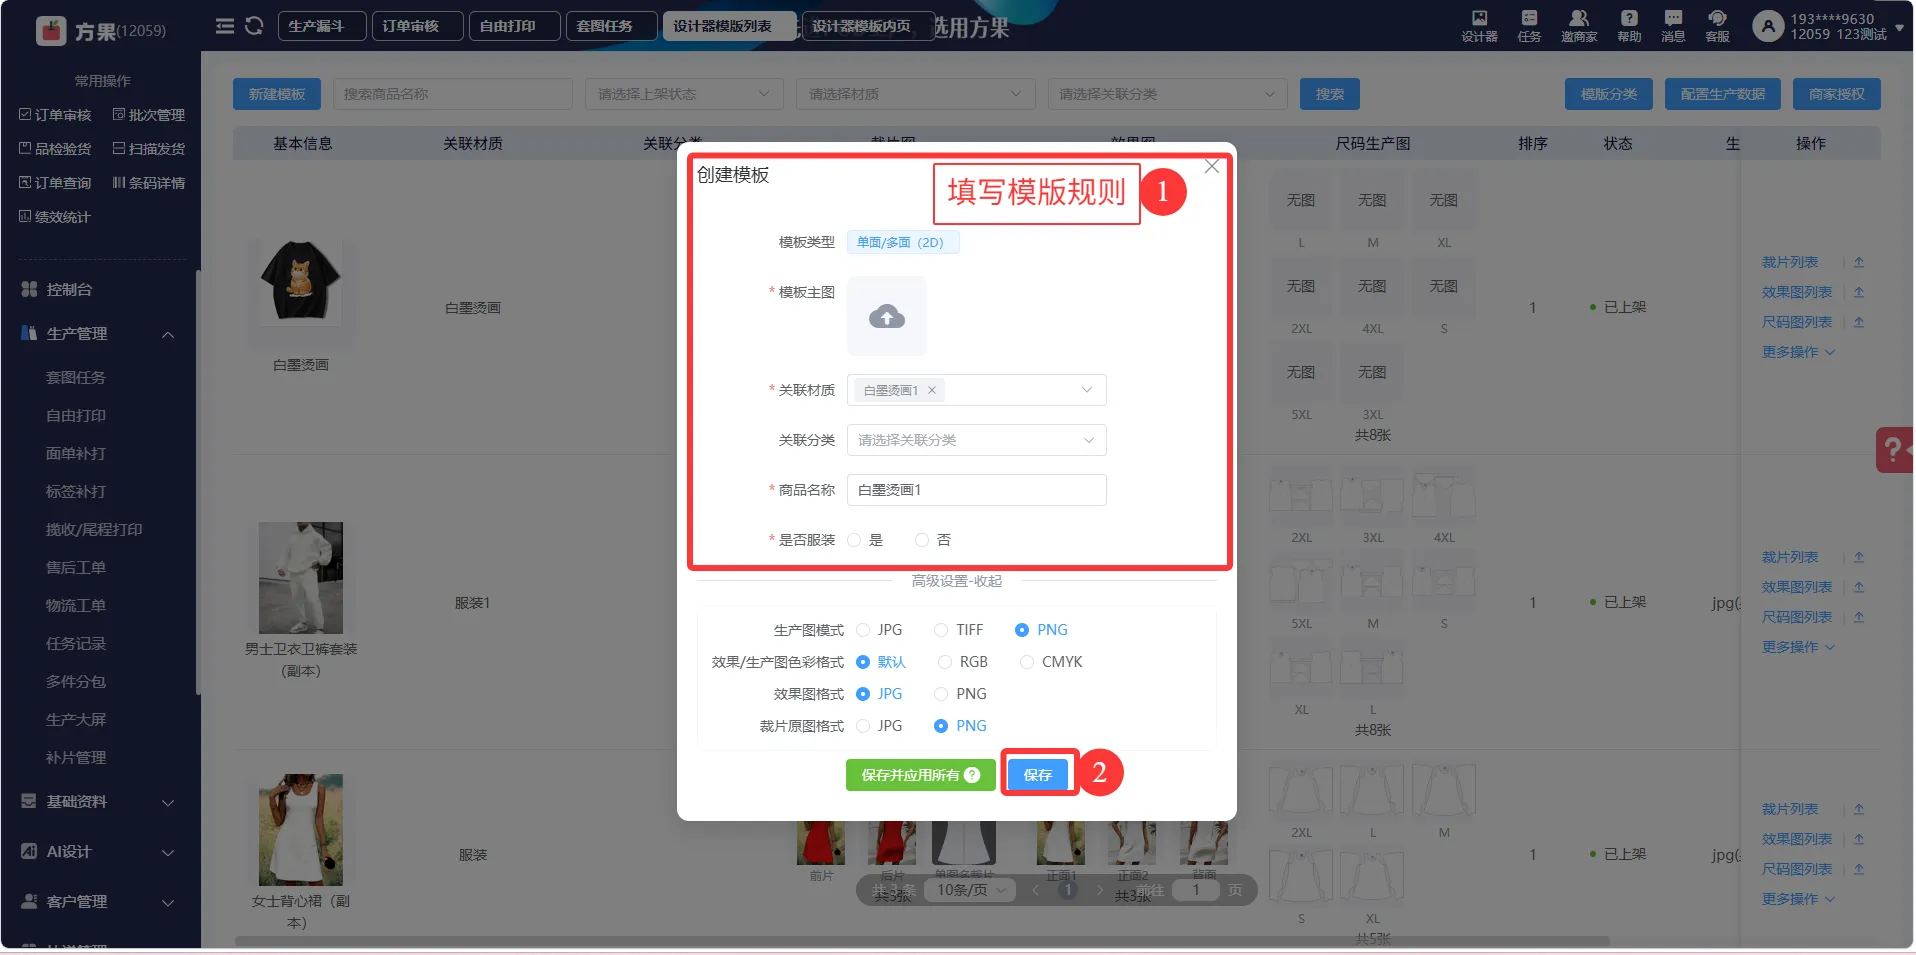
Task: Open the 邀商家 invite icon
Action: tap(1579, 26)
